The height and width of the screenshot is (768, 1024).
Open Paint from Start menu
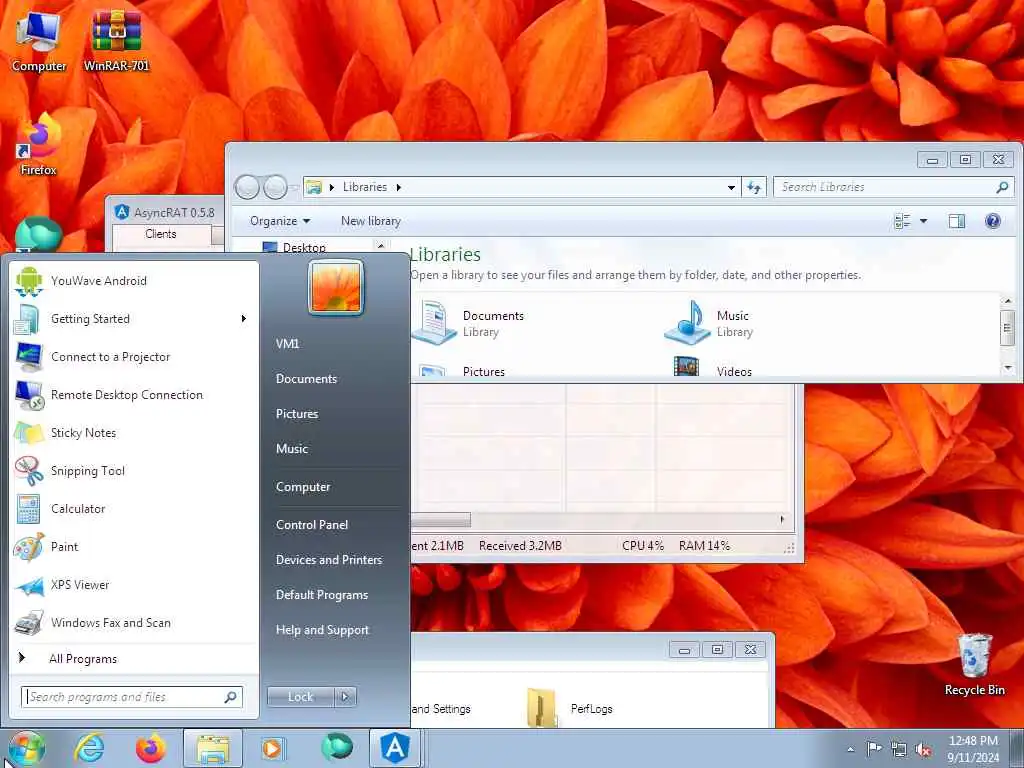pos(135,546)
